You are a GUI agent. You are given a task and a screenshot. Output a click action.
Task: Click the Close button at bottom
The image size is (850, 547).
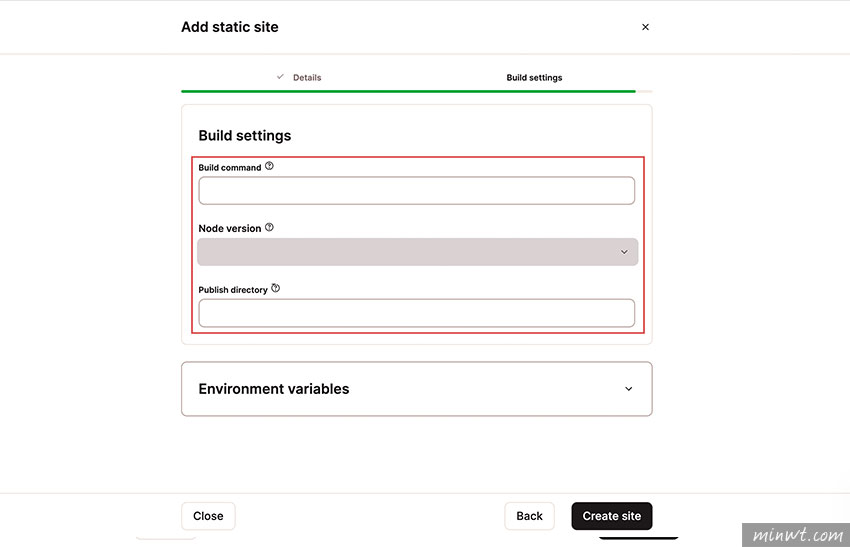point(208,516)
